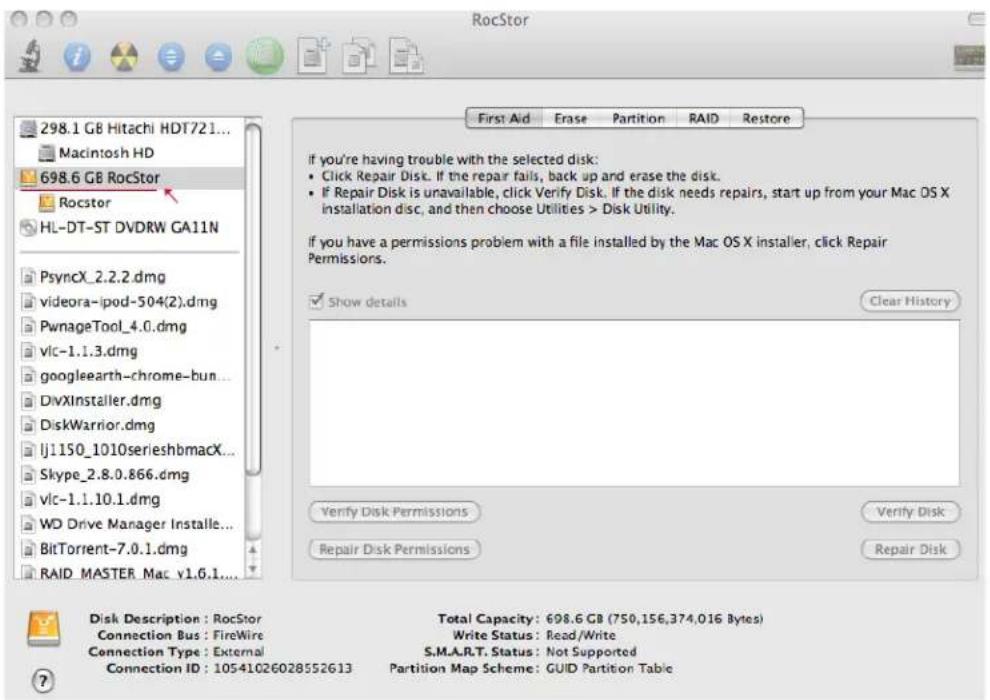Select WD Drive Manager Installe... image

(129, 524)
